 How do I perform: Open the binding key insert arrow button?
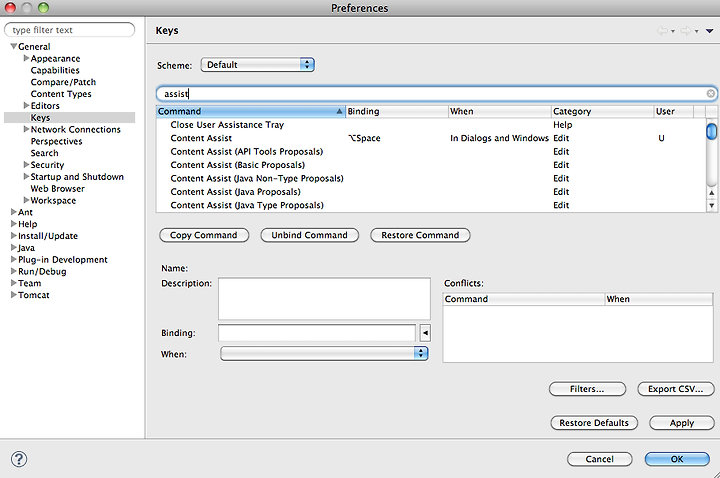[x=425, y=333]
